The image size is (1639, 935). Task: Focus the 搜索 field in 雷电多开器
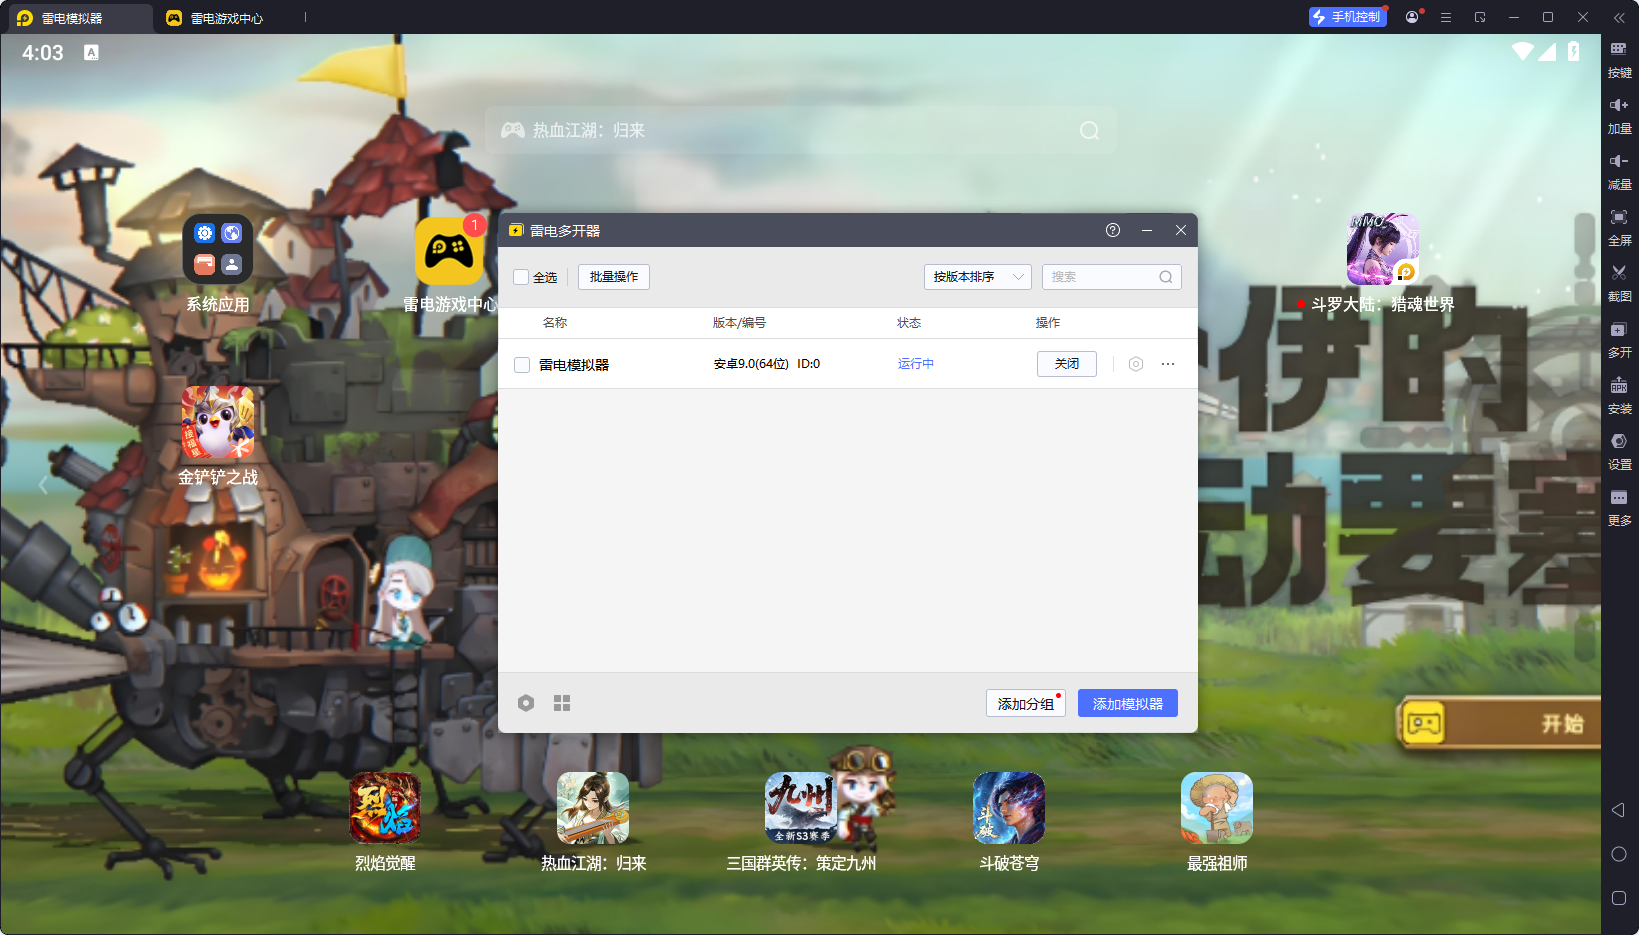(x=1112, y=277)
